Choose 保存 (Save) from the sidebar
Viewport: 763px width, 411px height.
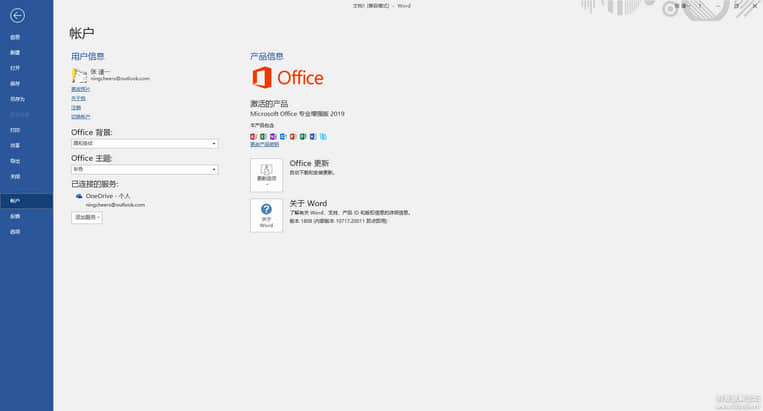point(15,84)
